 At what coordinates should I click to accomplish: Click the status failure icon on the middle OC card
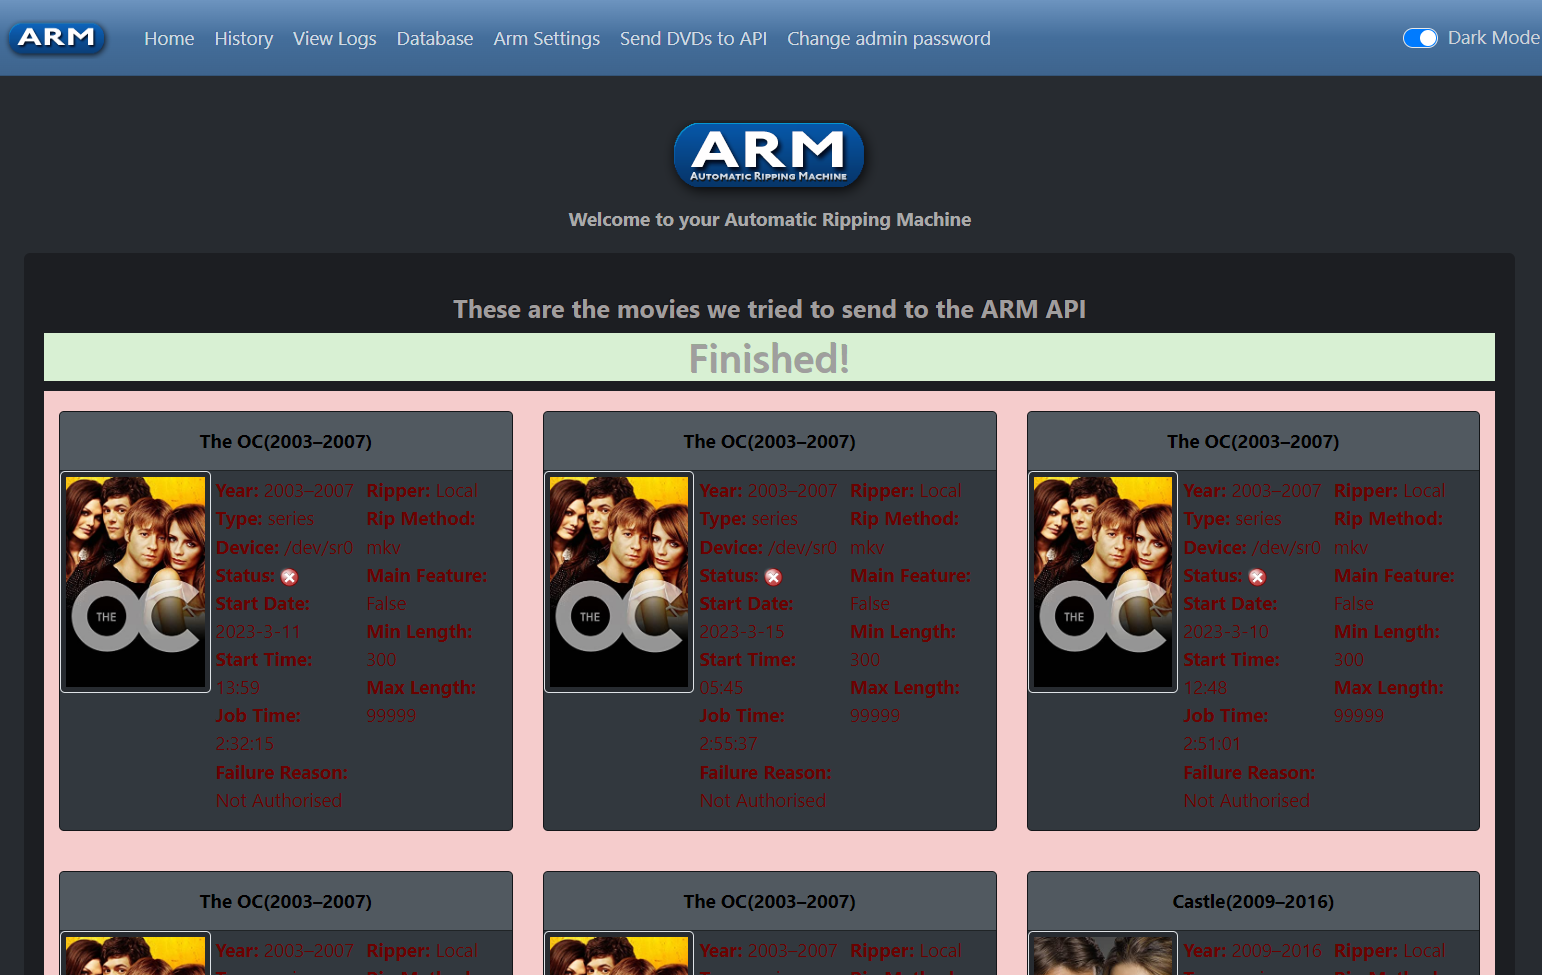[x=773, y=577]
